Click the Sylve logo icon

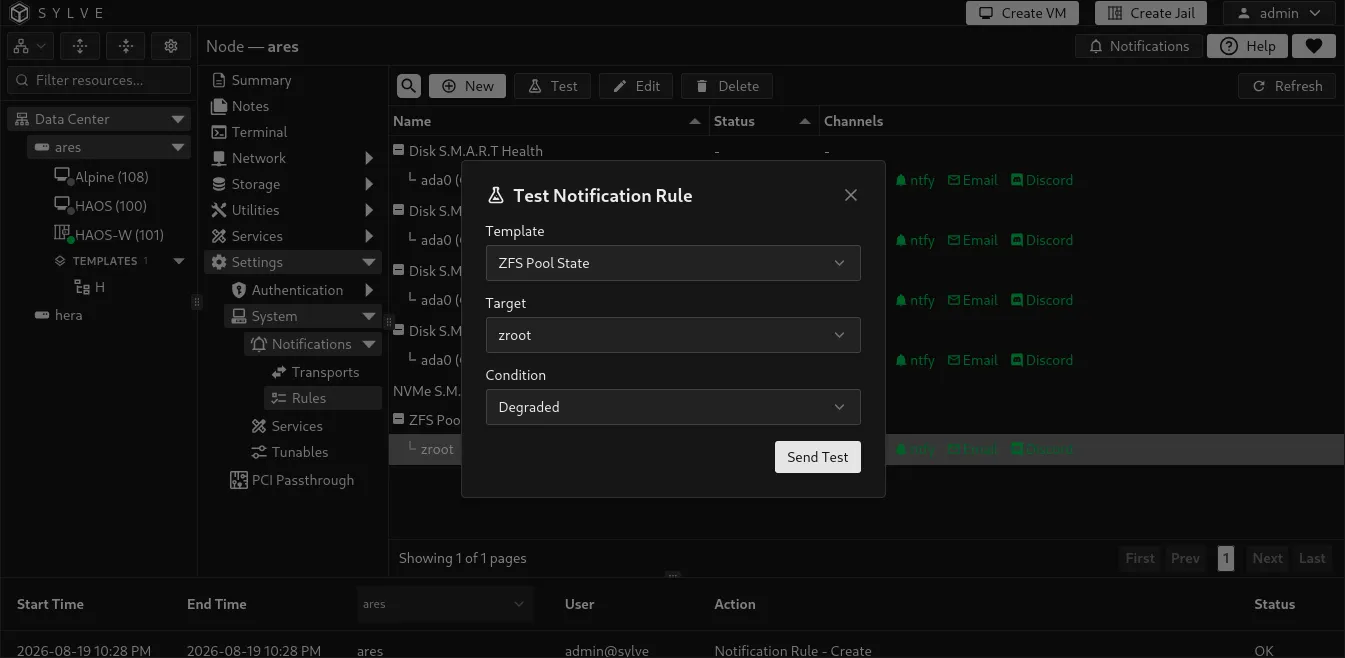(x=20, y=14)
